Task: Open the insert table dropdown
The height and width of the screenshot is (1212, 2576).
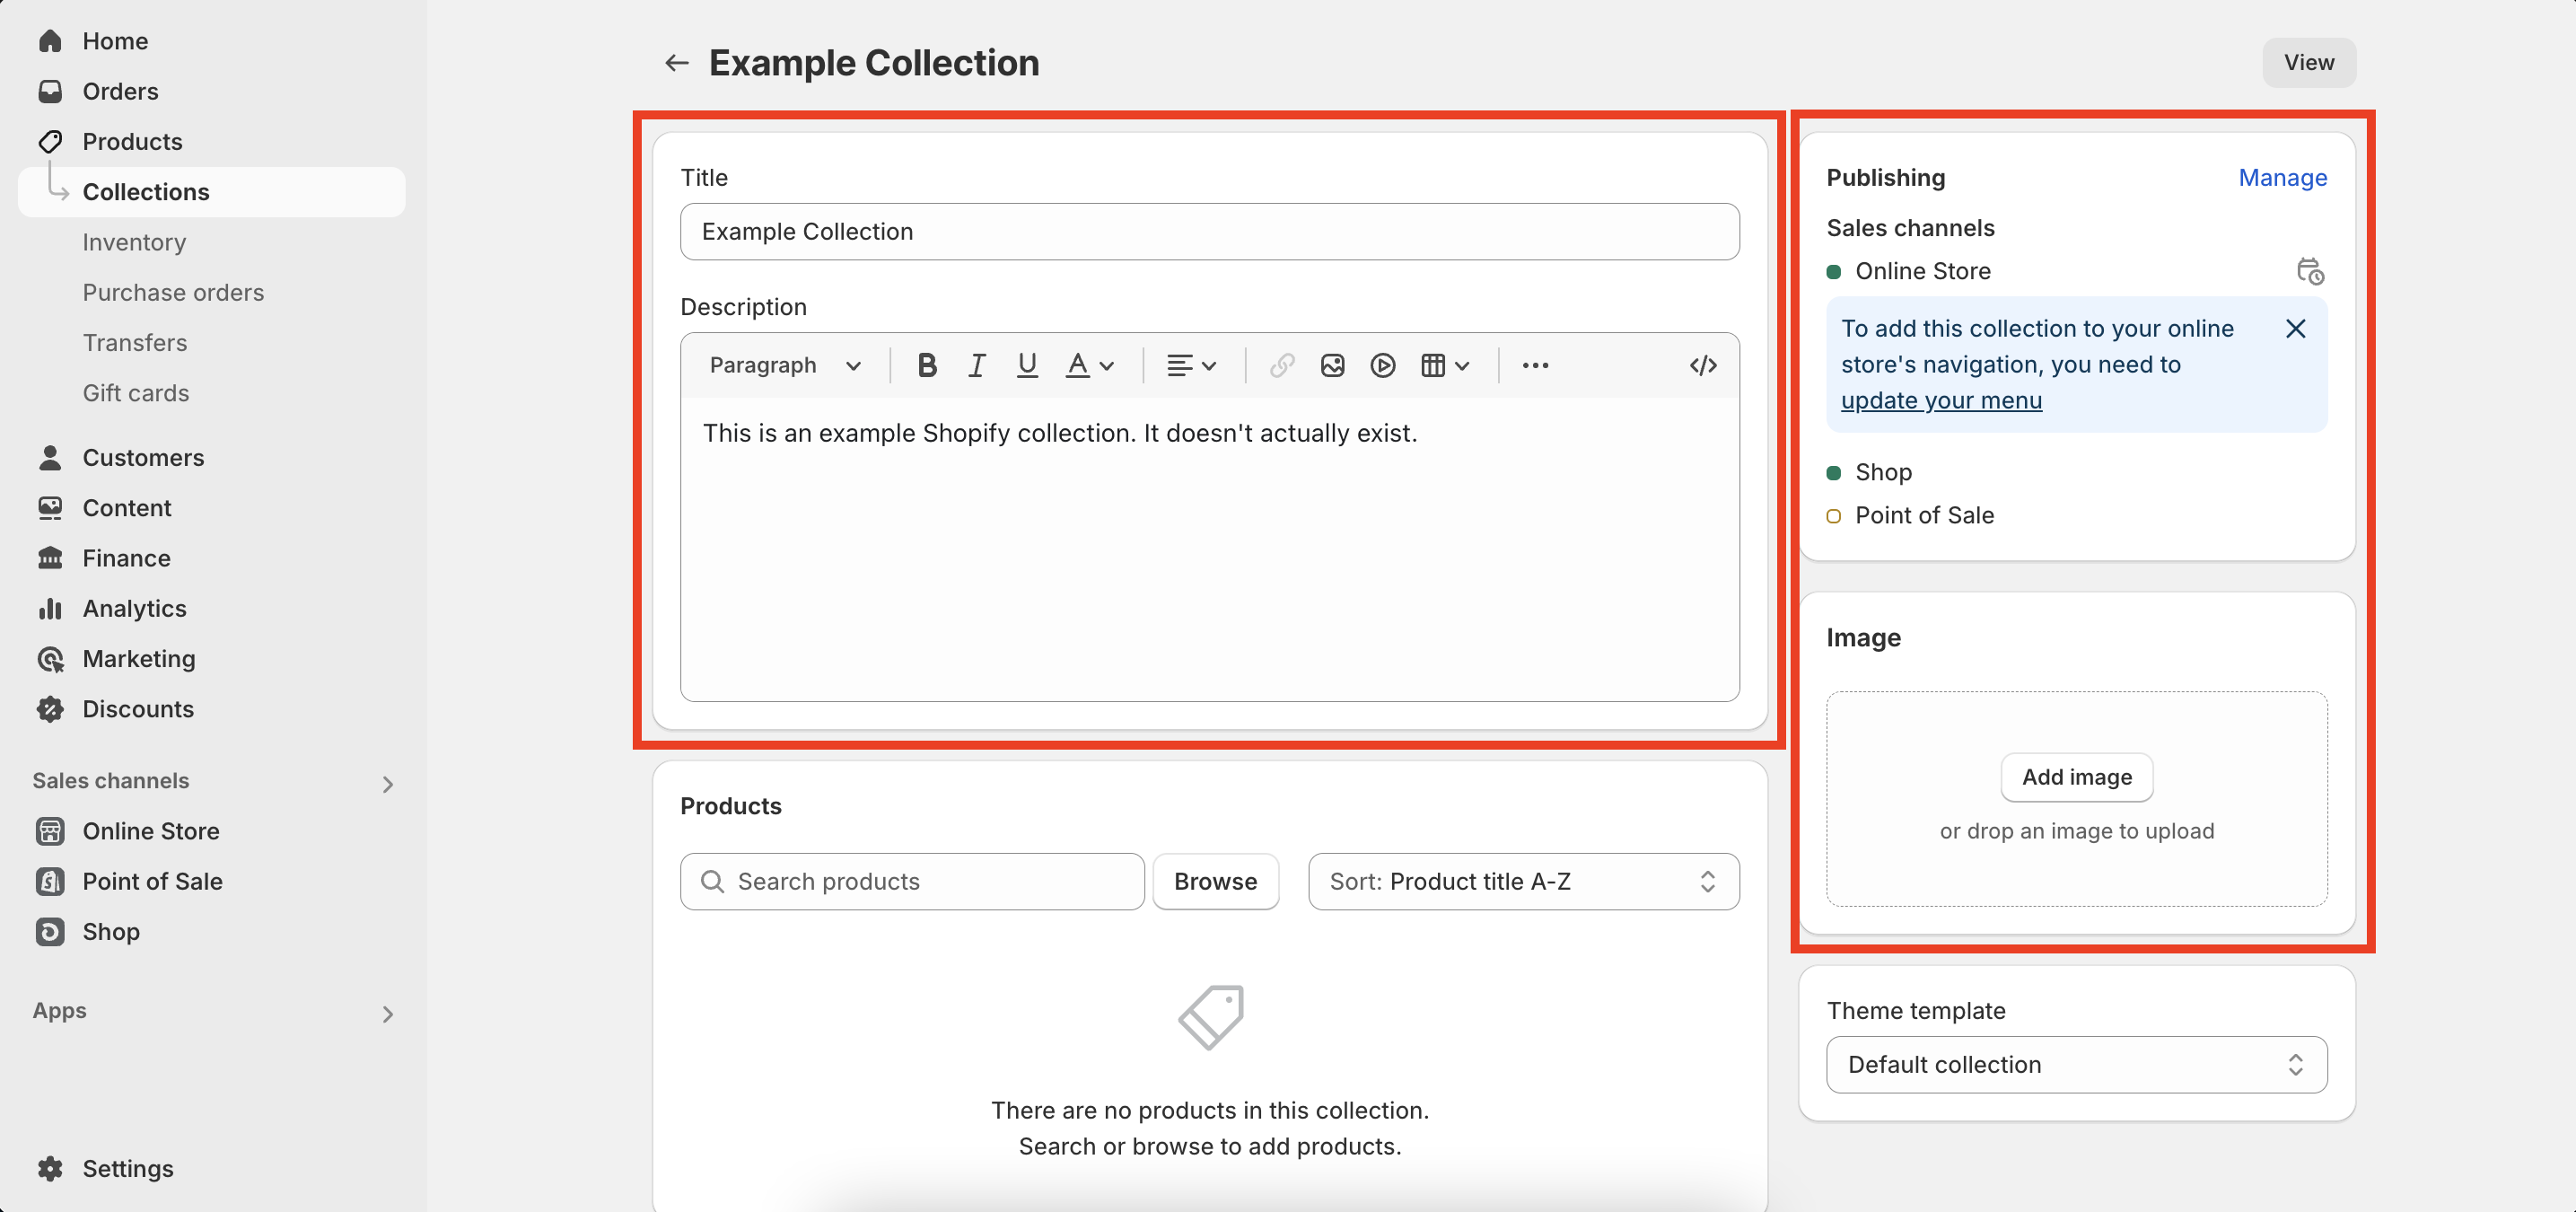Action: [x=1445, y=365]
